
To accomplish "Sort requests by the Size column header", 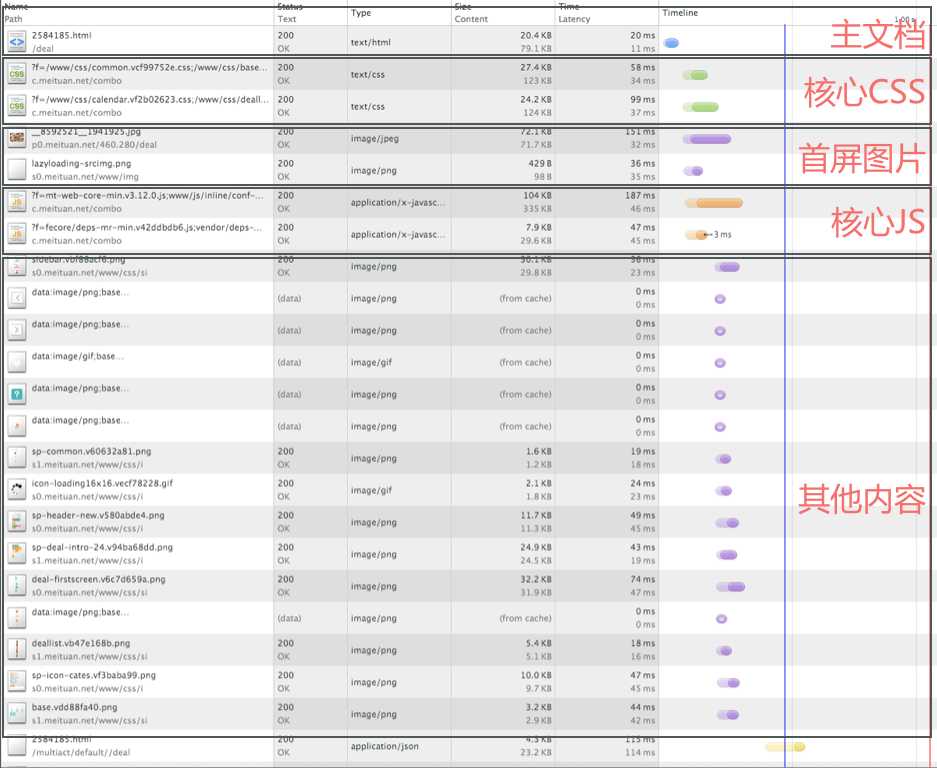I will coord(463,7).
